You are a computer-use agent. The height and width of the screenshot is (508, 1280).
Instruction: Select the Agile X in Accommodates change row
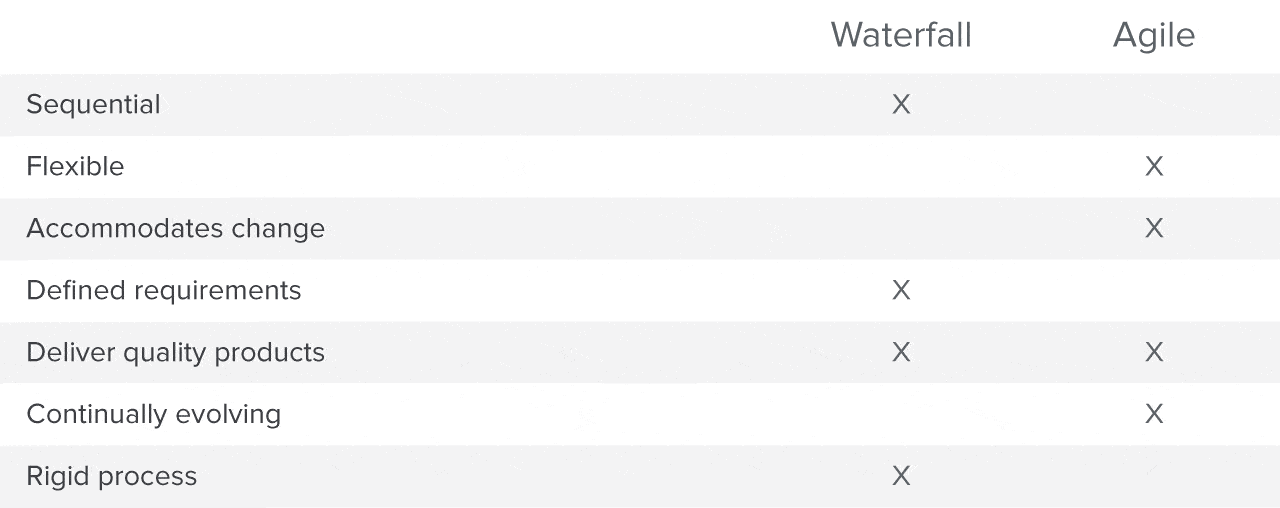click(1154, 228)
